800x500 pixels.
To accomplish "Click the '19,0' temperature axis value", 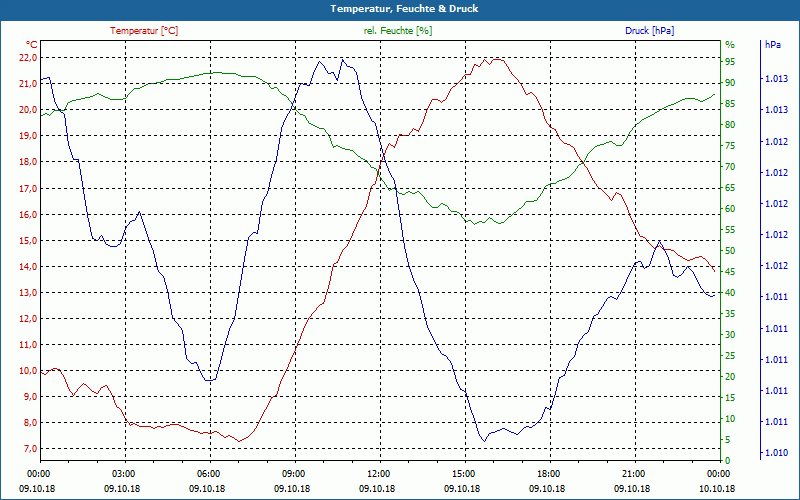I will (x=28, y=136).
